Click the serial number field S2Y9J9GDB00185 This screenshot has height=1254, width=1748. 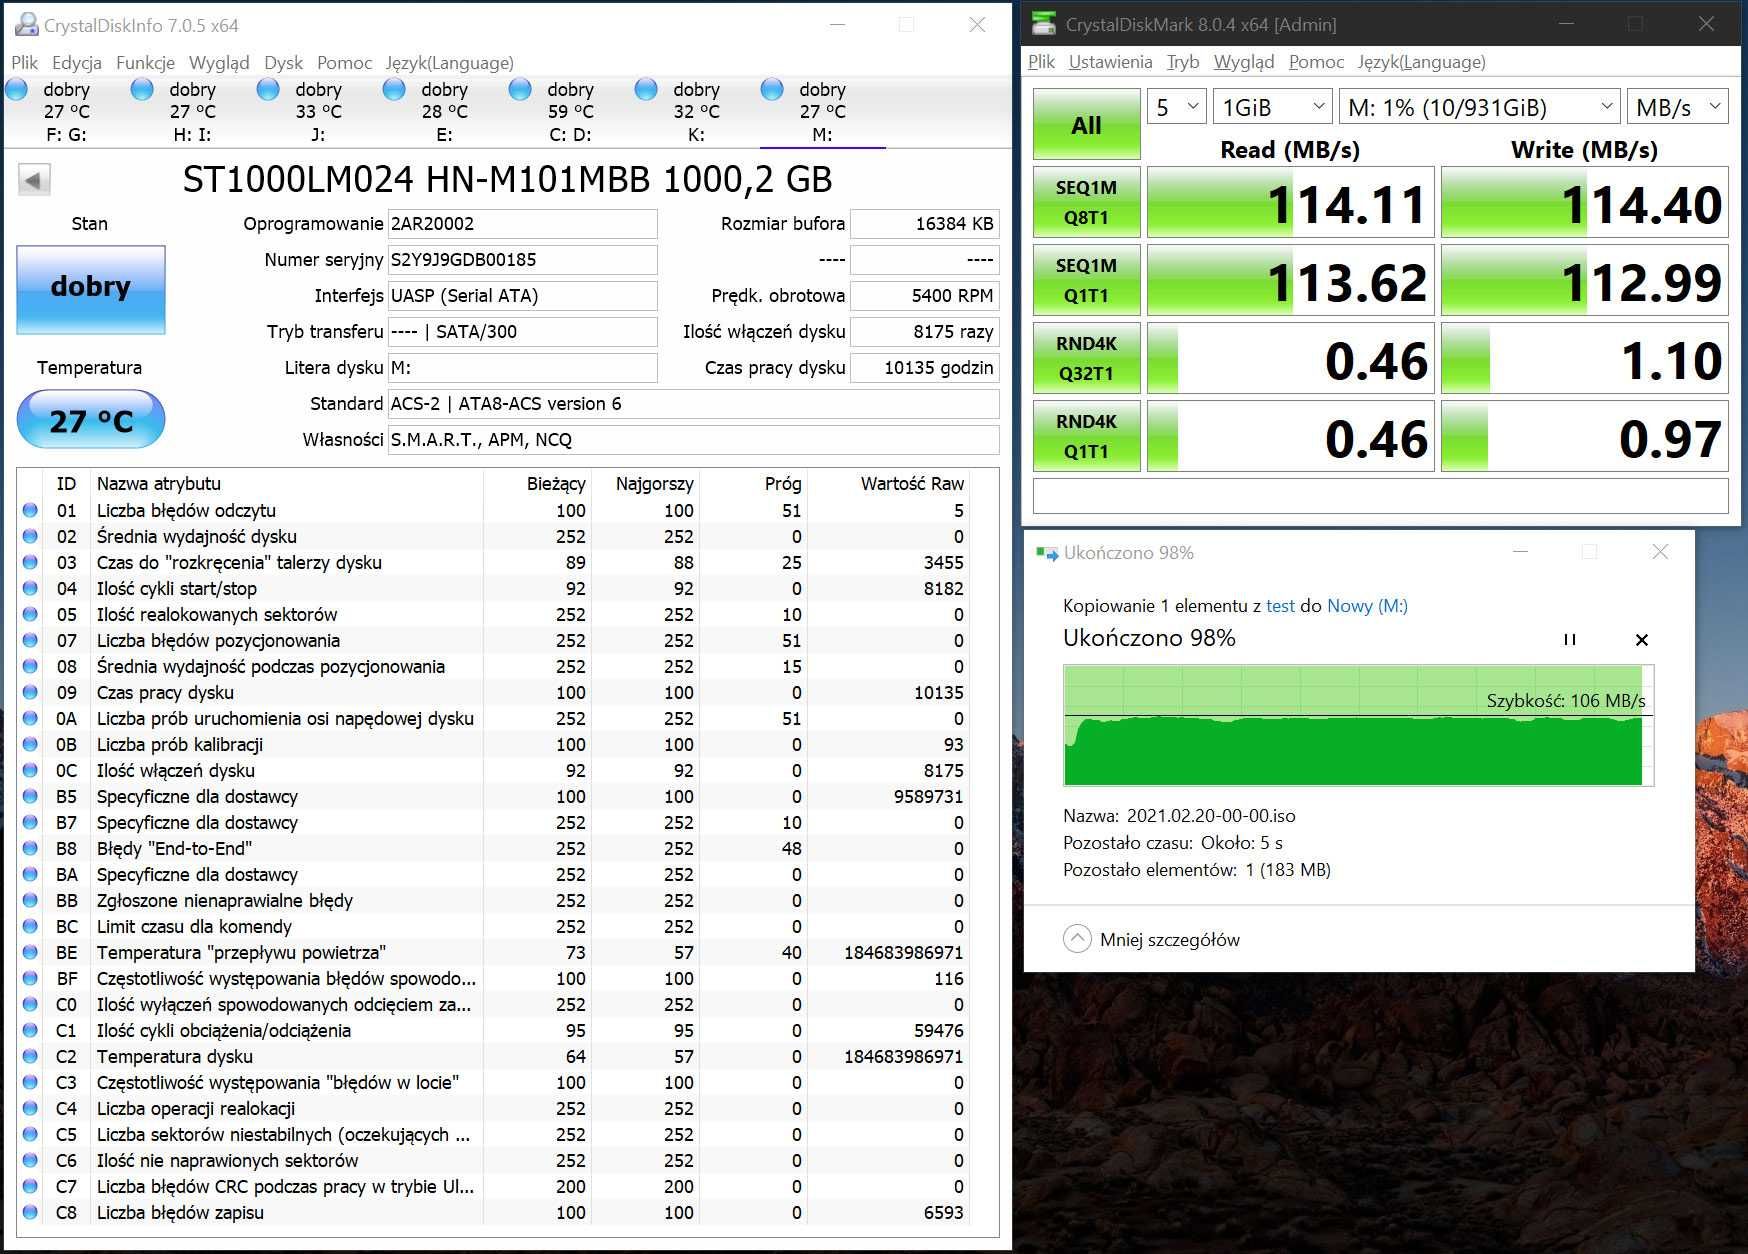(522, 260)
